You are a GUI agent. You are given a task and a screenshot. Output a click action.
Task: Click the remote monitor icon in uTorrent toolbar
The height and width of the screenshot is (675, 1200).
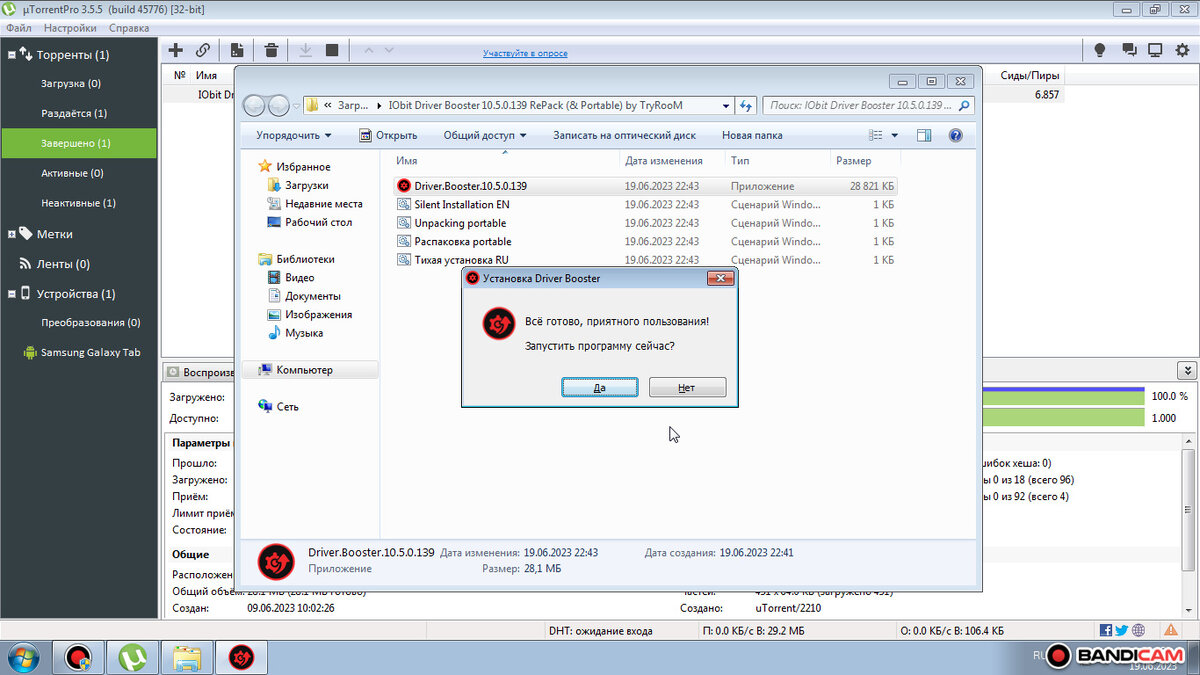click(1155, 50)
